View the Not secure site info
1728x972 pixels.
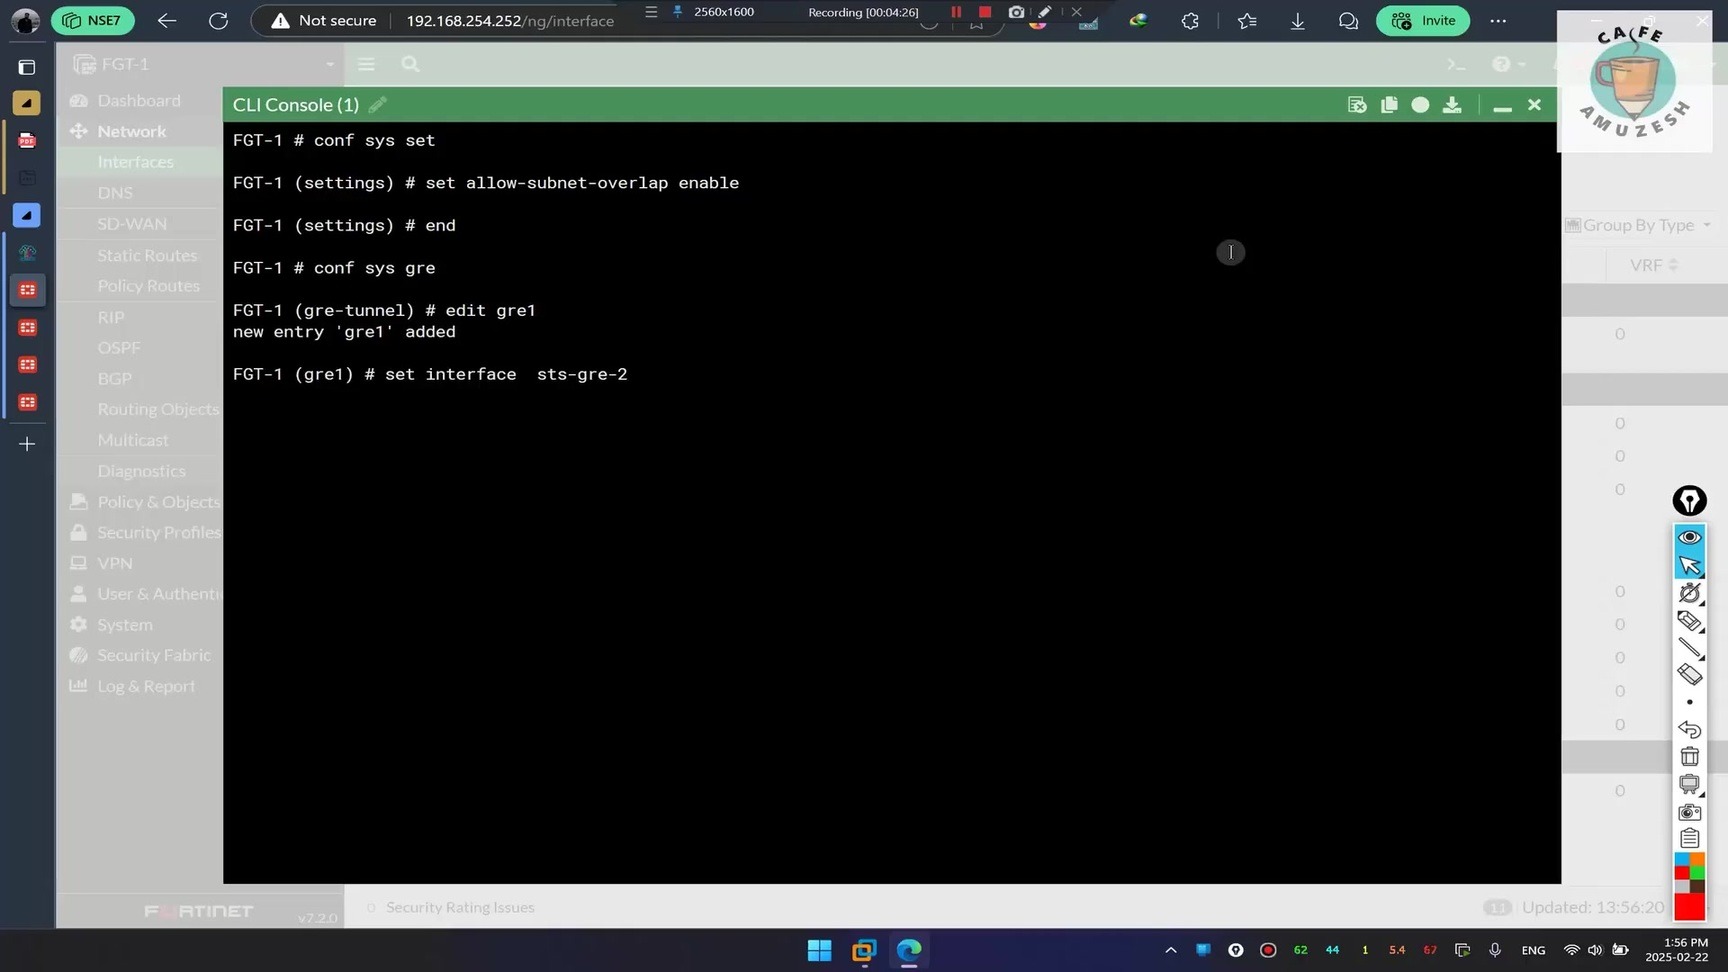(x=324, y=20)
